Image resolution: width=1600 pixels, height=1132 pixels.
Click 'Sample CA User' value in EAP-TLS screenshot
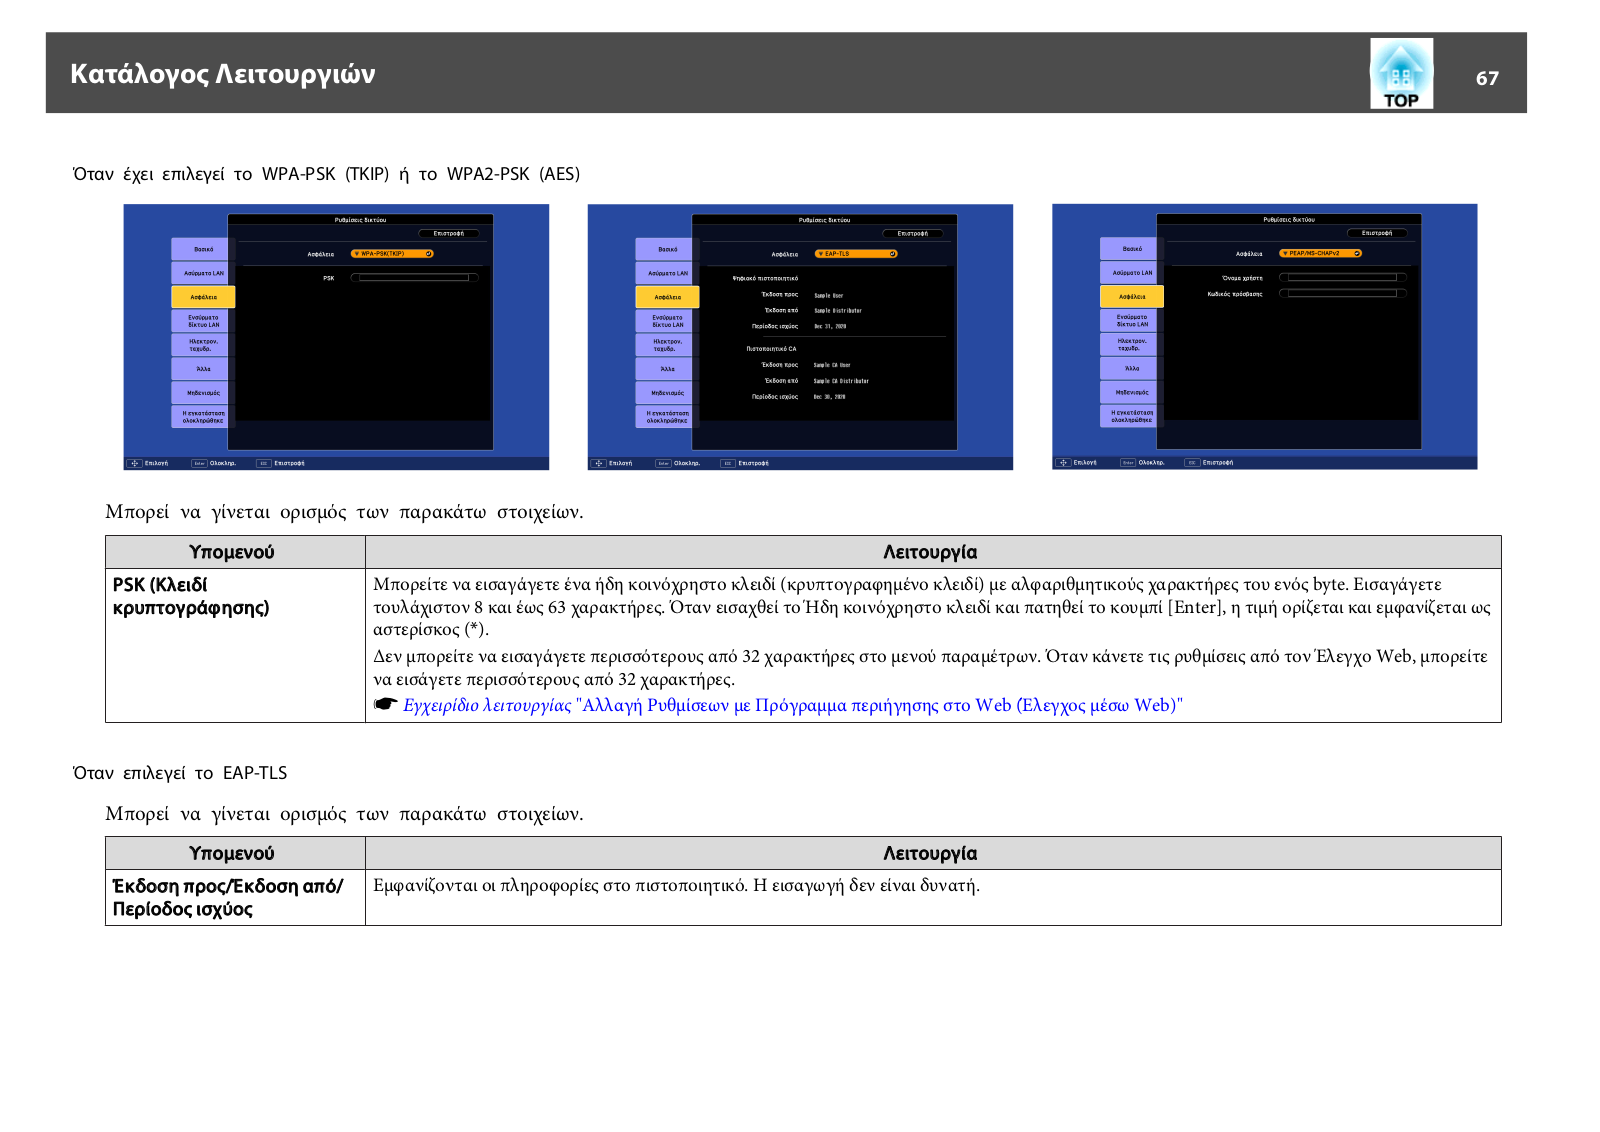832,365
